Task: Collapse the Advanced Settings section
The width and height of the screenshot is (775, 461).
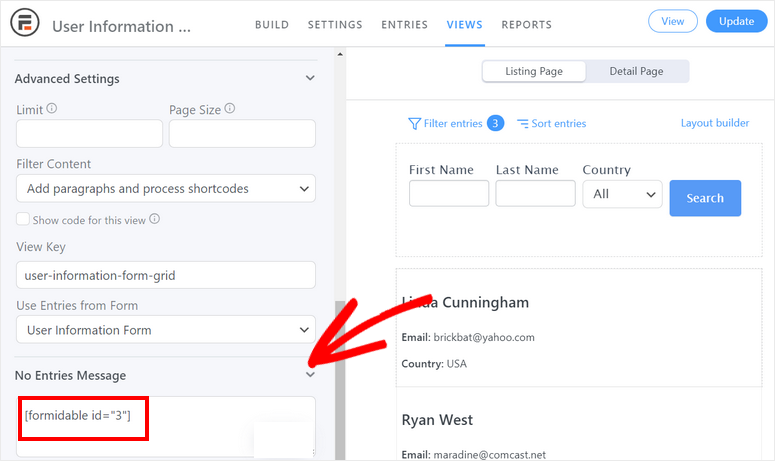Action: (x=310, y=78)
